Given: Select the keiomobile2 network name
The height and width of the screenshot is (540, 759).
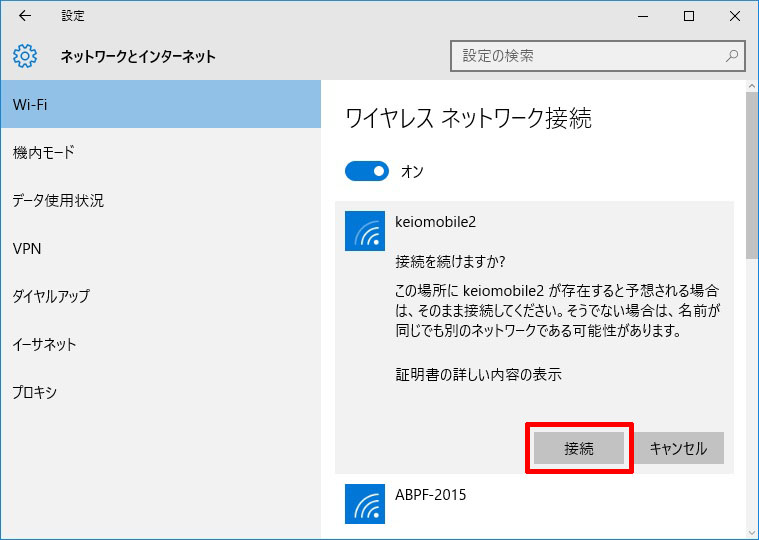Looking at the screenshot, I should point(435,222).
